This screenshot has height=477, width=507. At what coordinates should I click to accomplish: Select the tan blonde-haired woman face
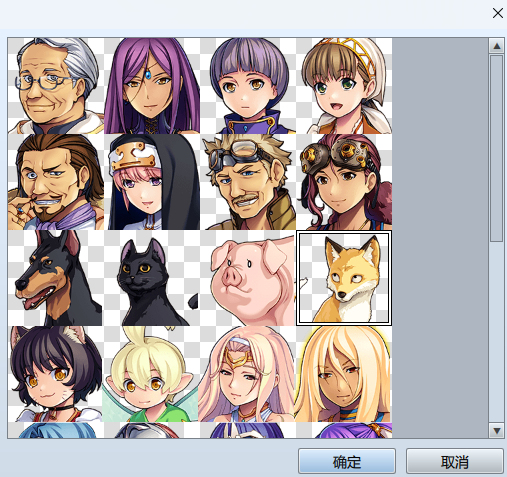pos(344,374)
